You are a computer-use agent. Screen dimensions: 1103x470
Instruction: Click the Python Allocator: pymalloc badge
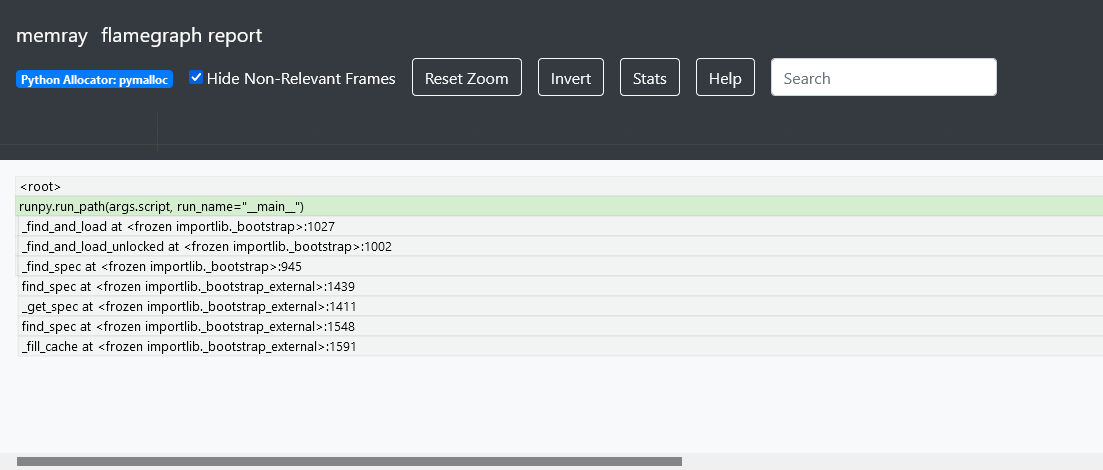pos(95,79)
